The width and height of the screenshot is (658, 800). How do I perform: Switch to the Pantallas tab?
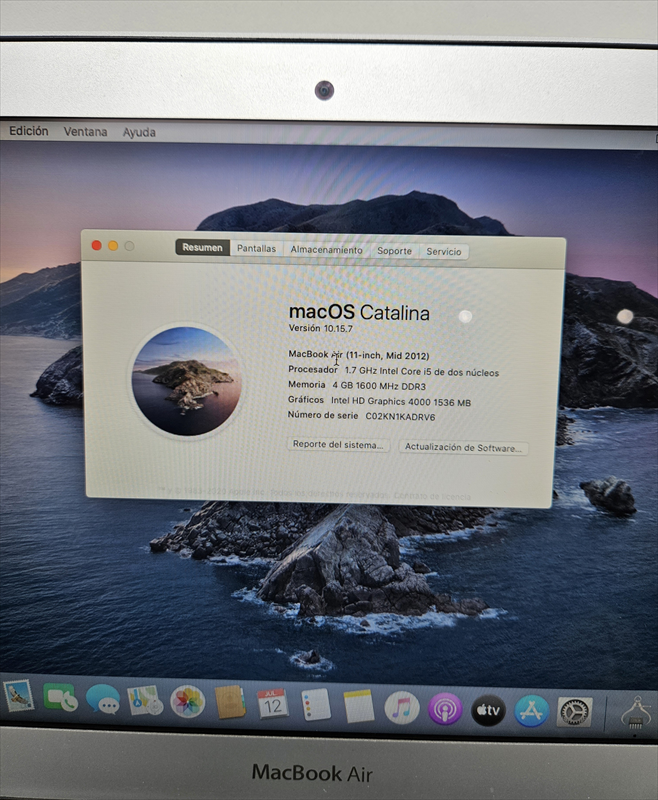coord(256,249)
